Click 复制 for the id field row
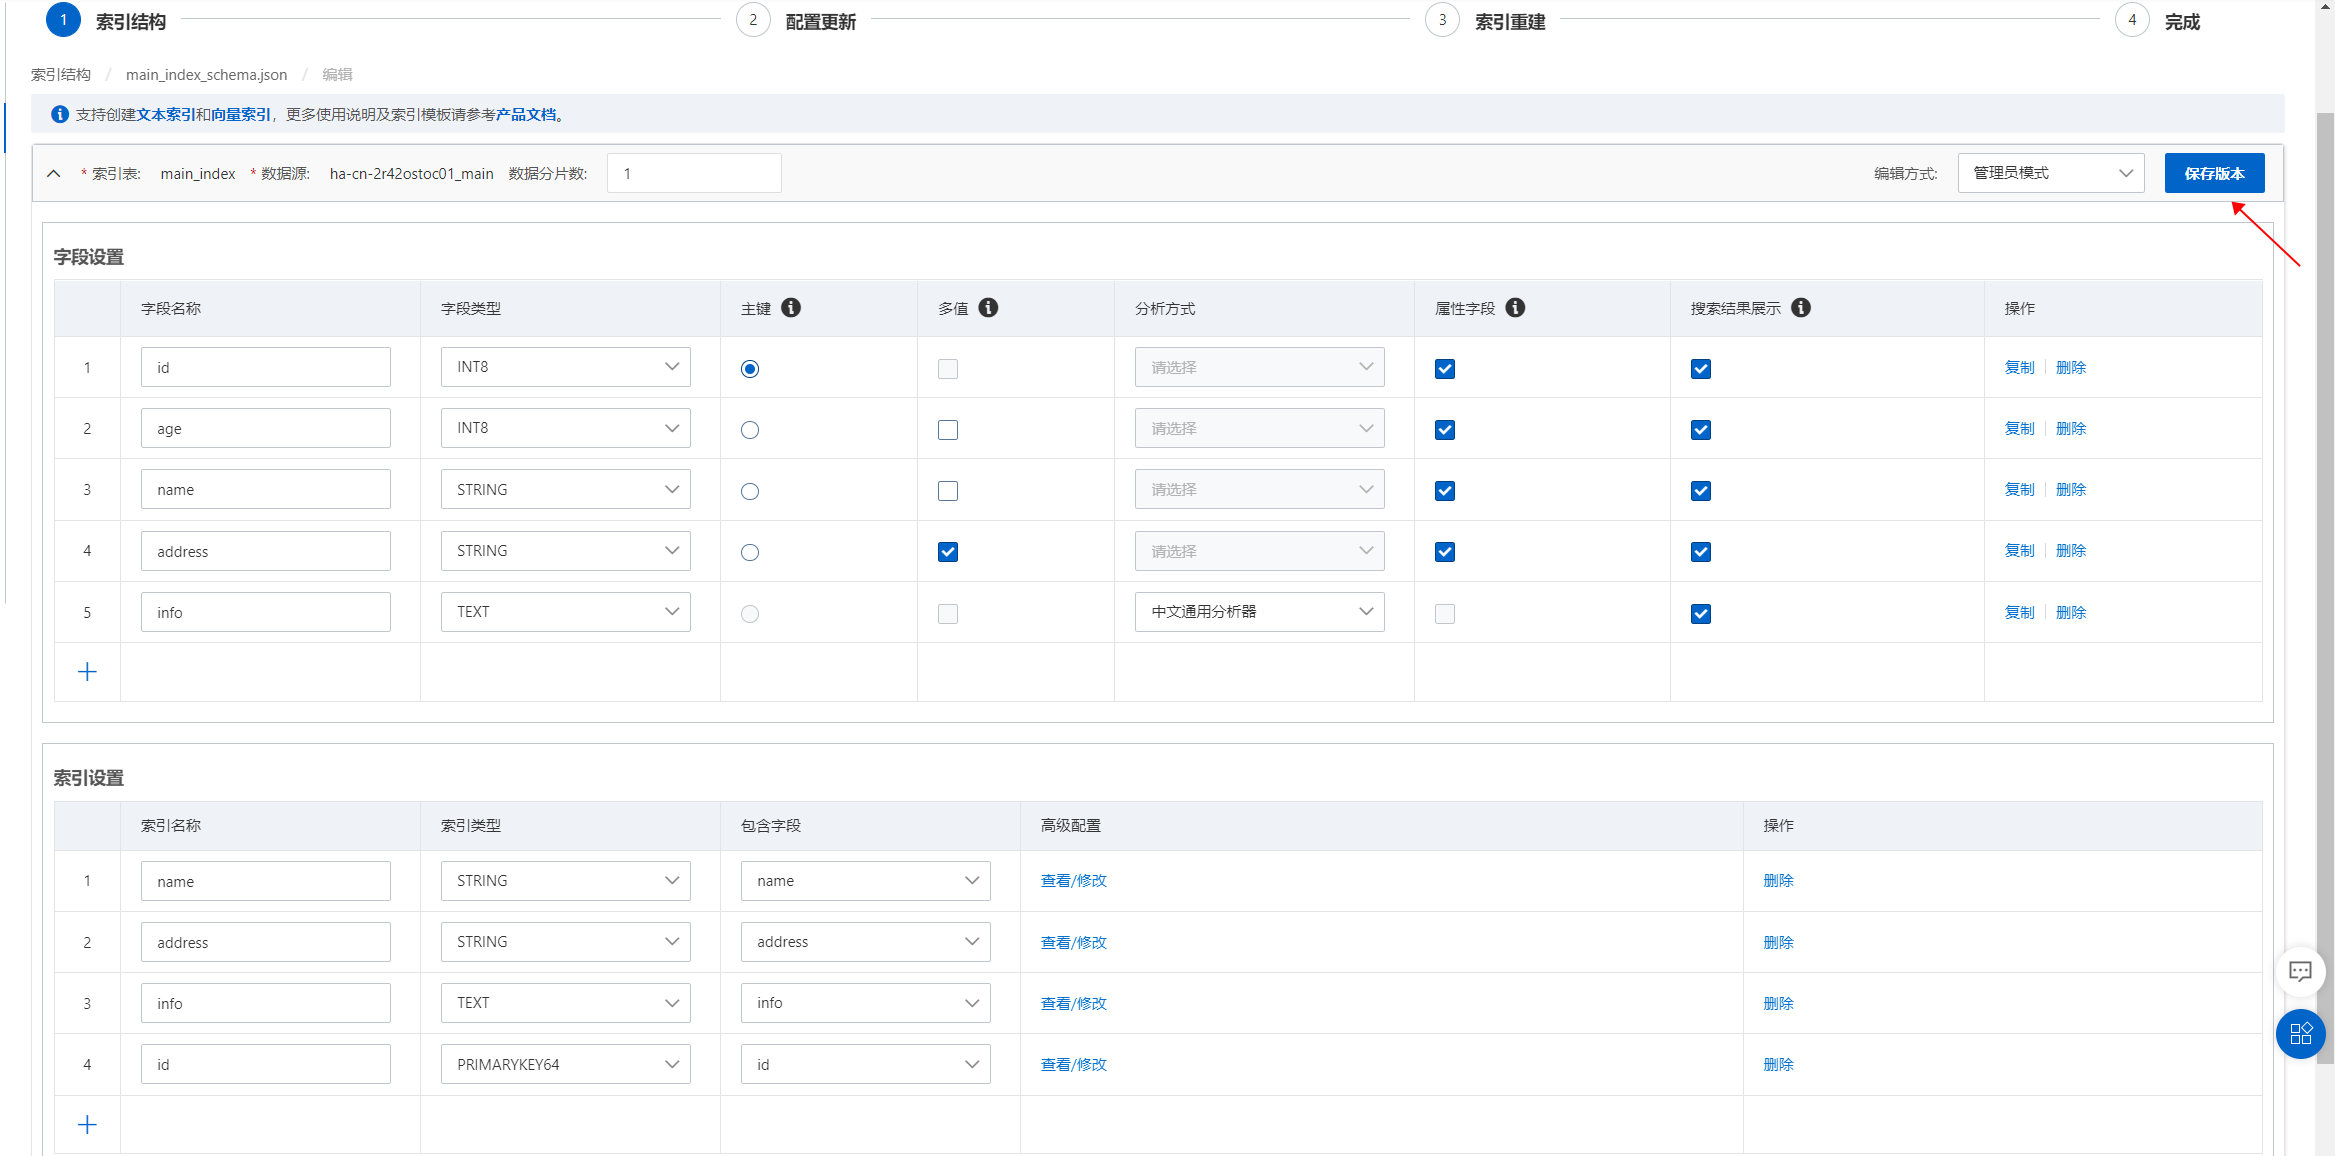 (x=2019, y=368)
